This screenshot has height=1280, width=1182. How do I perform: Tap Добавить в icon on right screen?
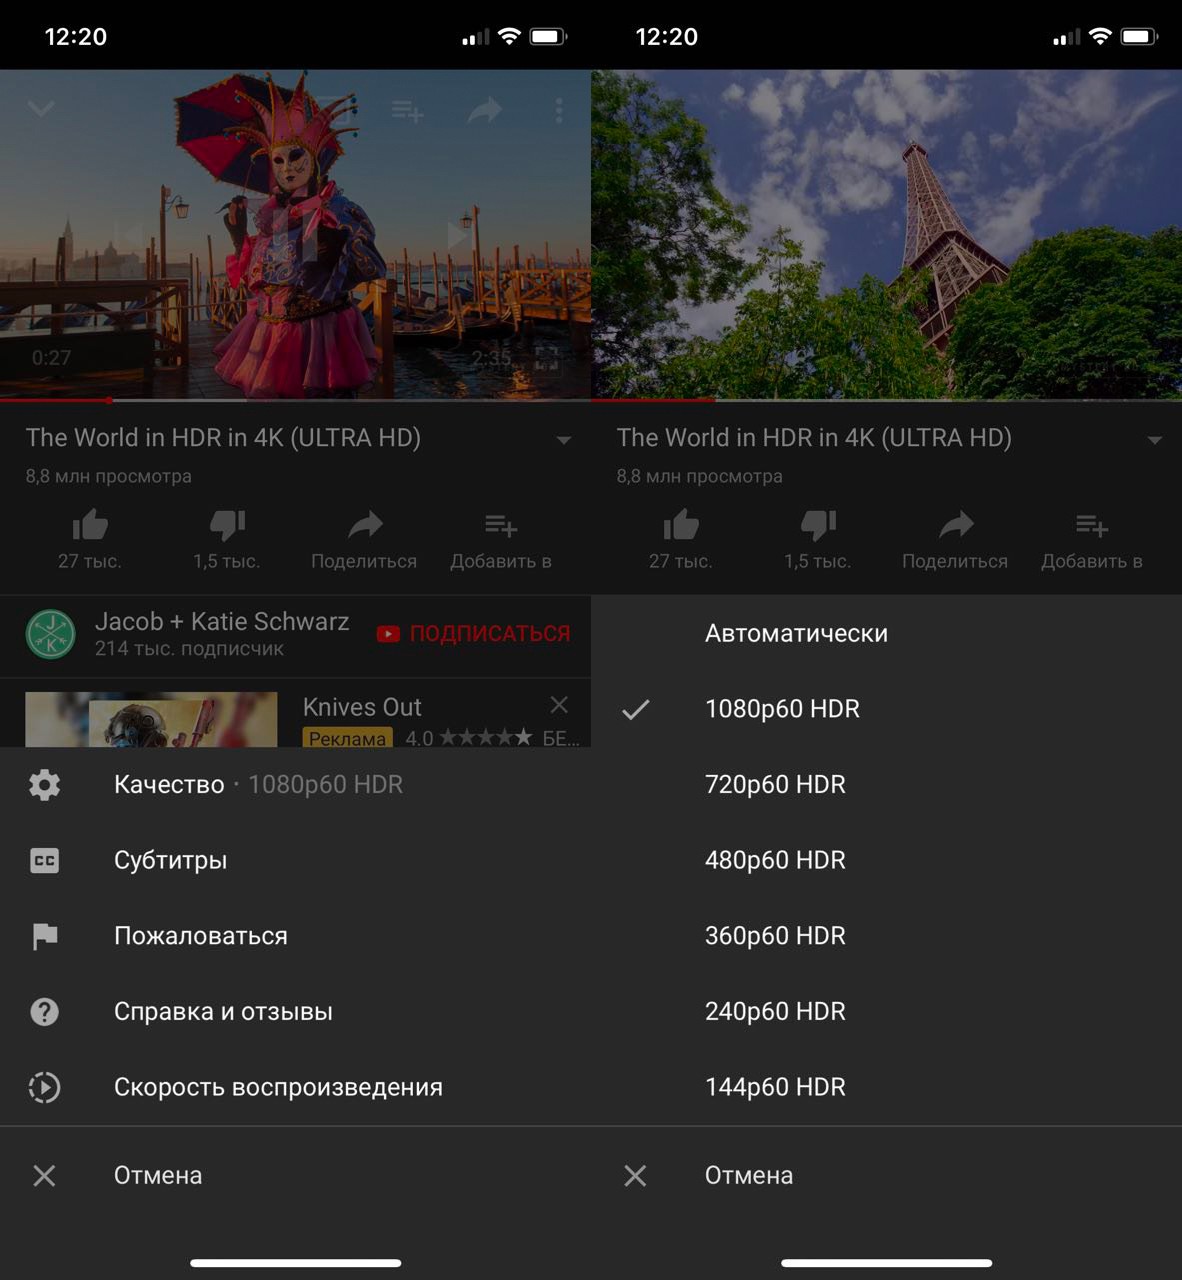[x=1092, y=540]
